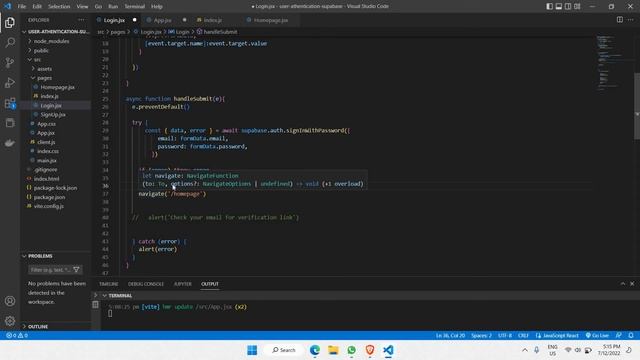The image size is (640, 360).
Task: Toggle primary side bar layout icon
Action: click(549, 6)
